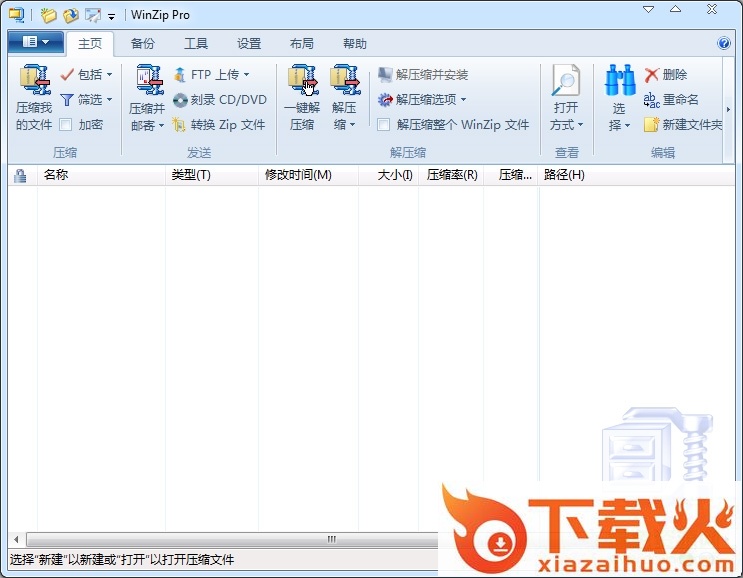Expand the 打开方式 dropdown arrow

pos(580,125)
